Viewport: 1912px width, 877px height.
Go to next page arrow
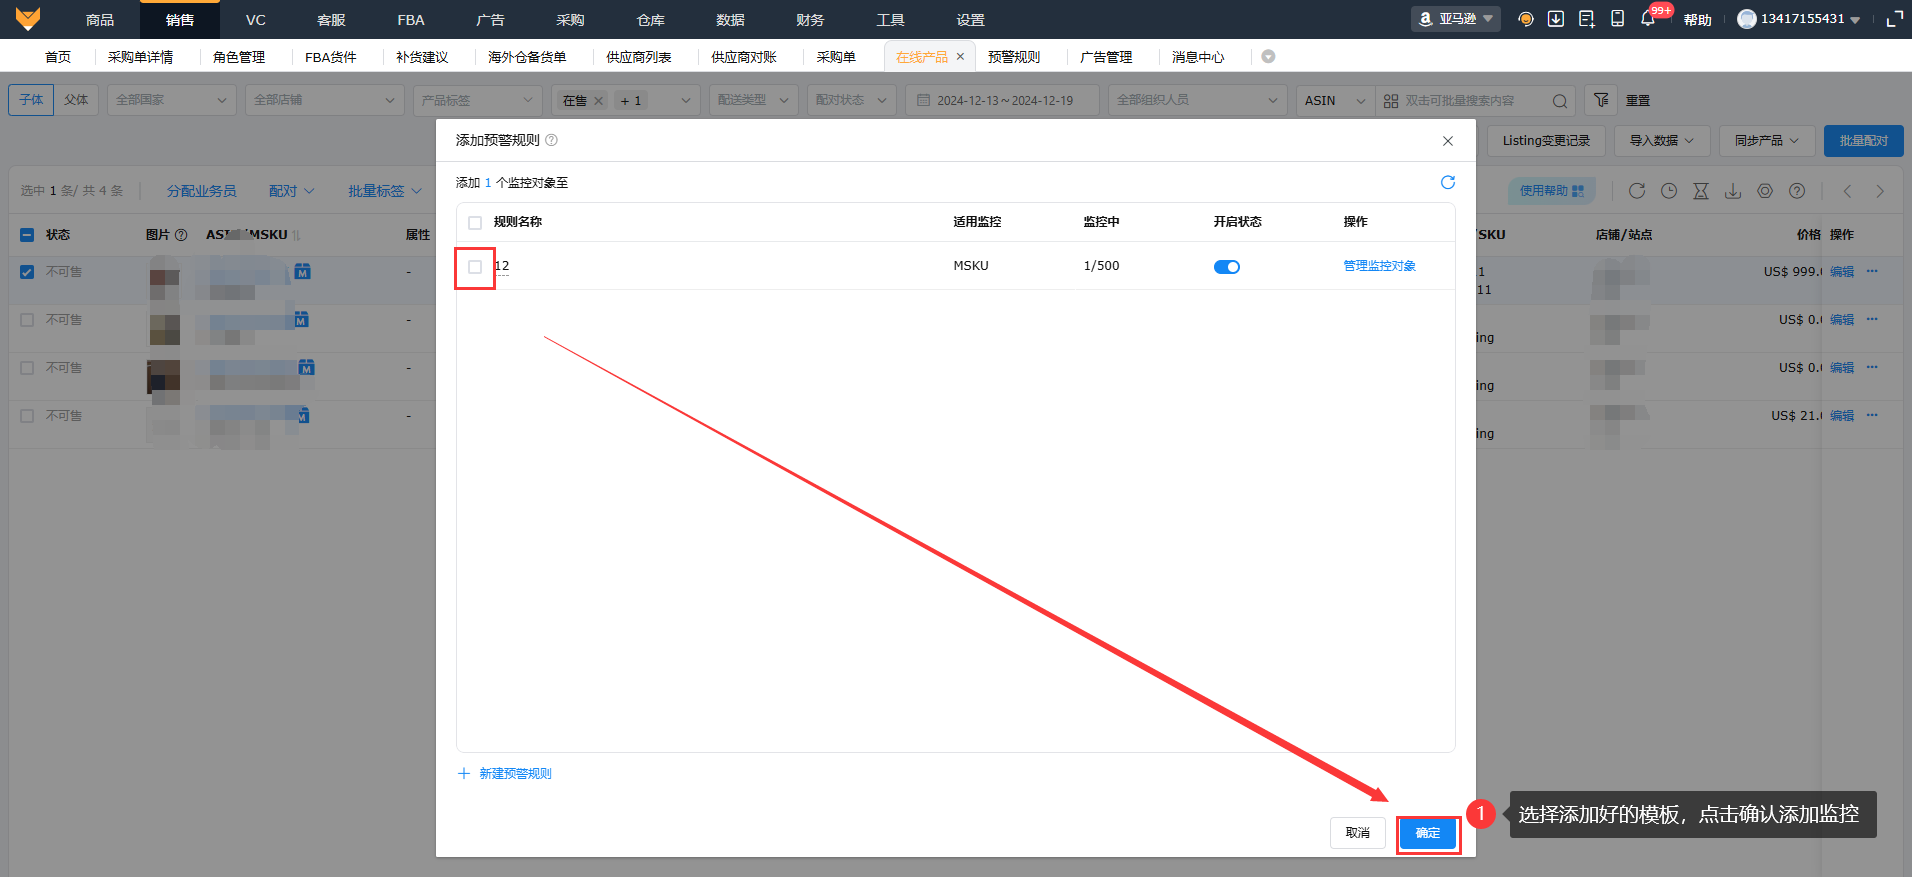(x=1880, y=191)
